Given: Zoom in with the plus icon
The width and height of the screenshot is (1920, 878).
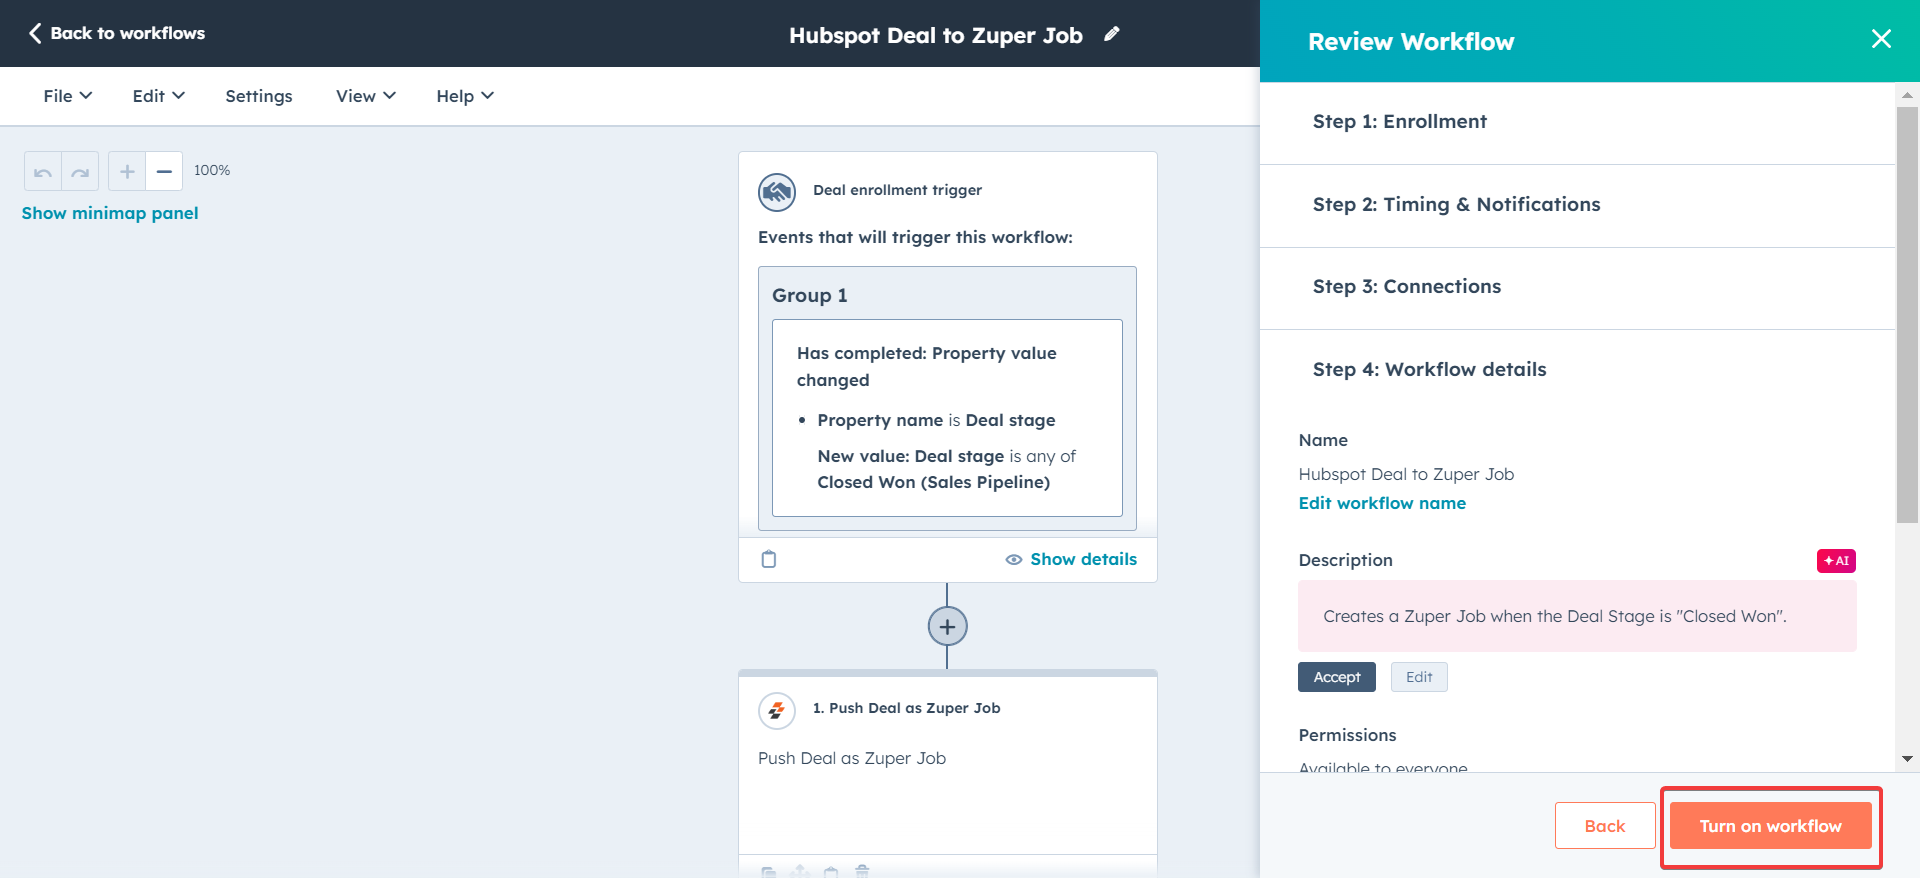Looking at the screenshot, I should coord(127,172).
